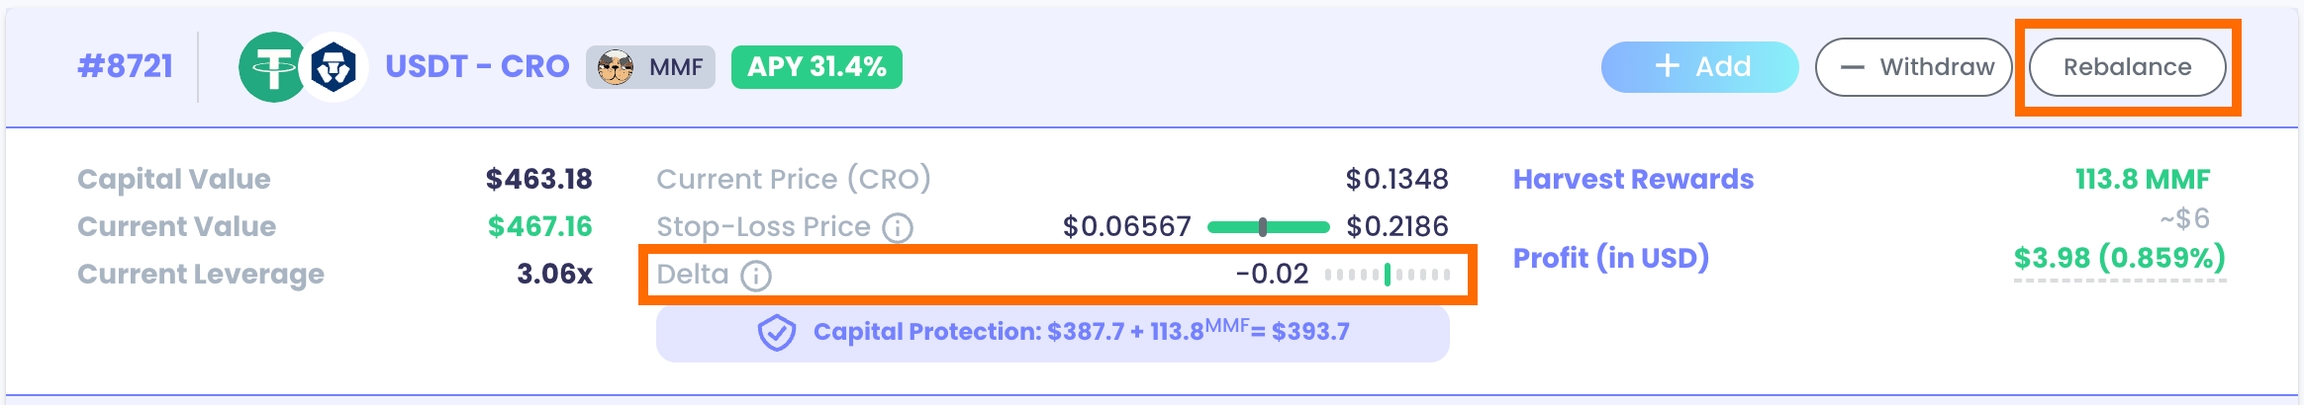Viewport: 2304px width, 405px height.
Task: Open position #8721 link
Action: tap(125, 67)
